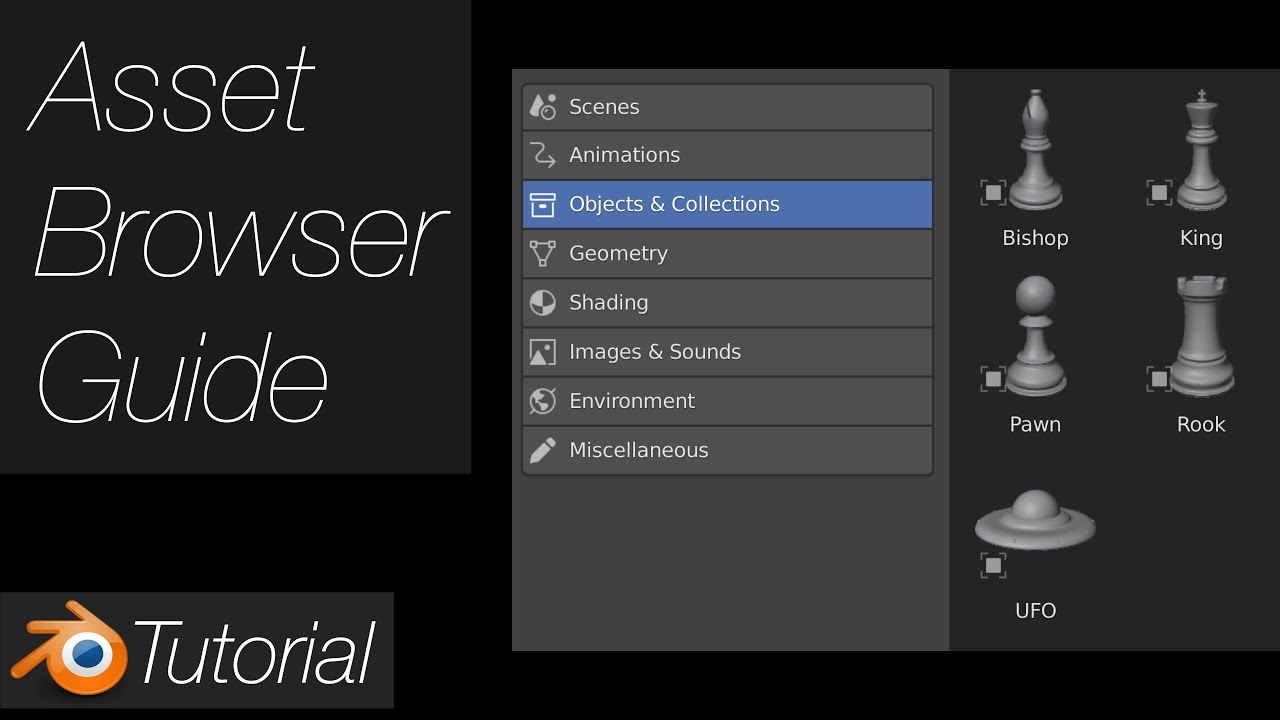Click the Scenes category icon
The width and height of the screenshot is (1280, 720).
(x=542, y=106)
